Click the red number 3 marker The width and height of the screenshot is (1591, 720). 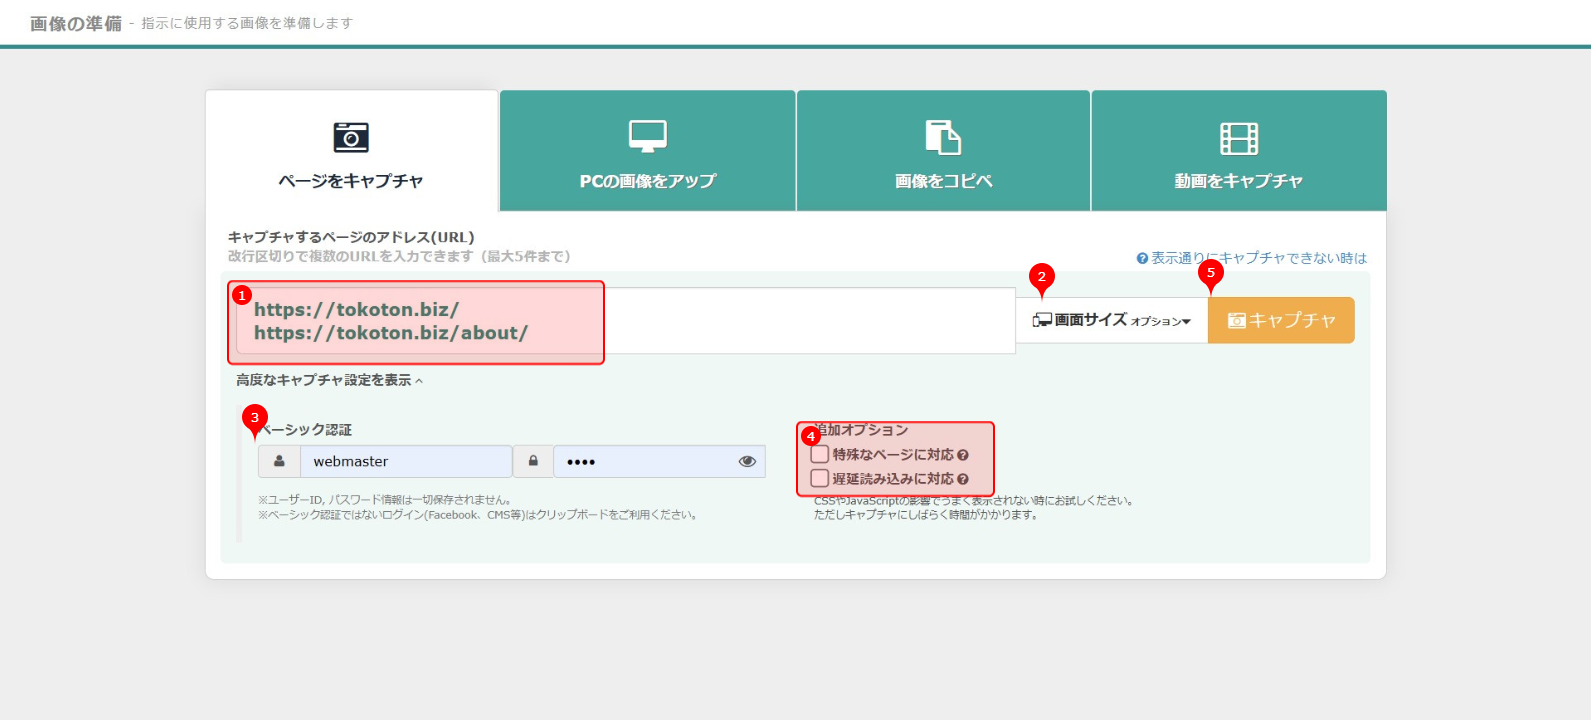[x=254, y=418]
